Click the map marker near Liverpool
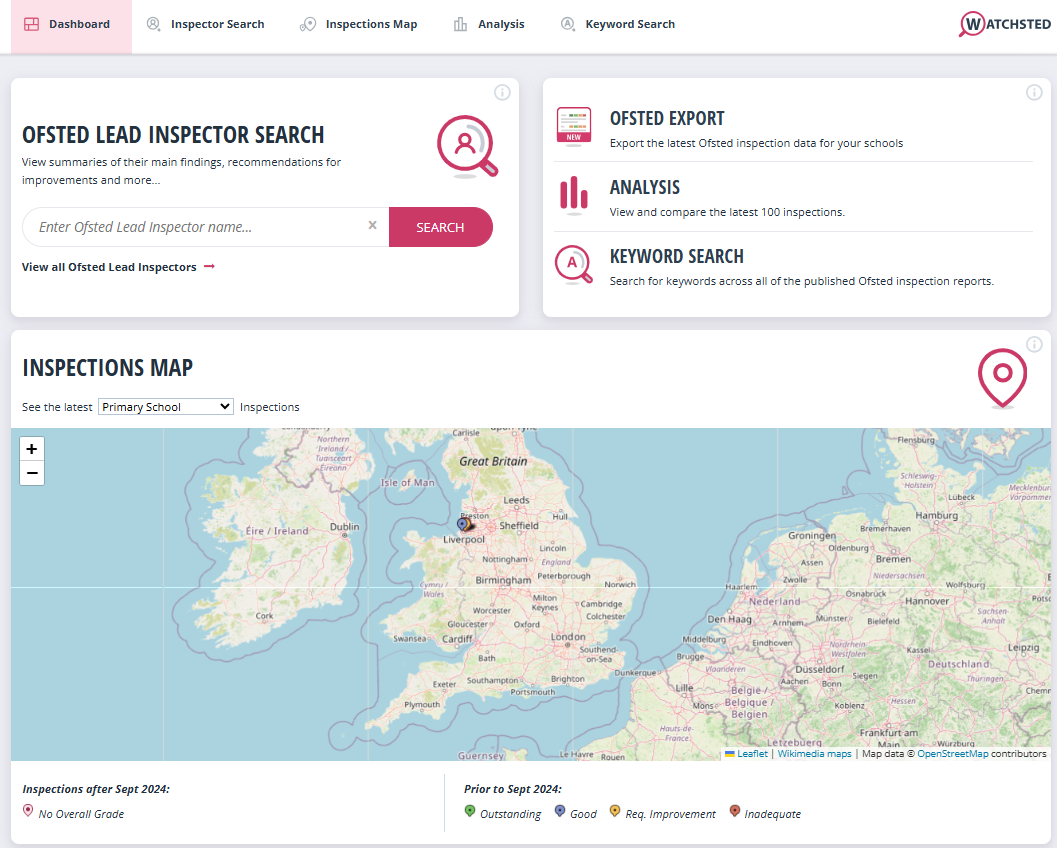1057x848 pixels. coord(464,524)
